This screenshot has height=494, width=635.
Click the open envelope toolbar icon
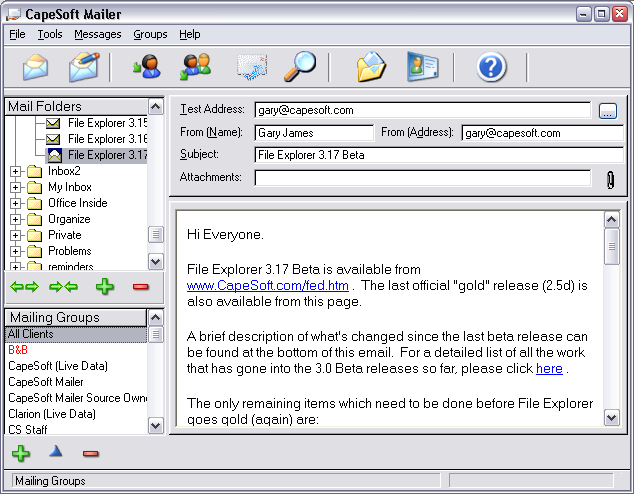tap(36, 67)
